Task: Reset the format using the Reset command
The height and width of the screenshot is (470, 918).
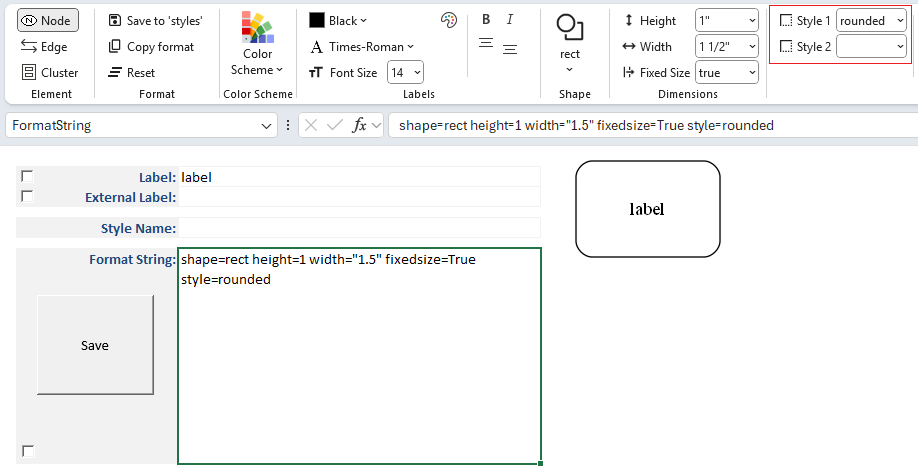Action: tap(131, 73)
